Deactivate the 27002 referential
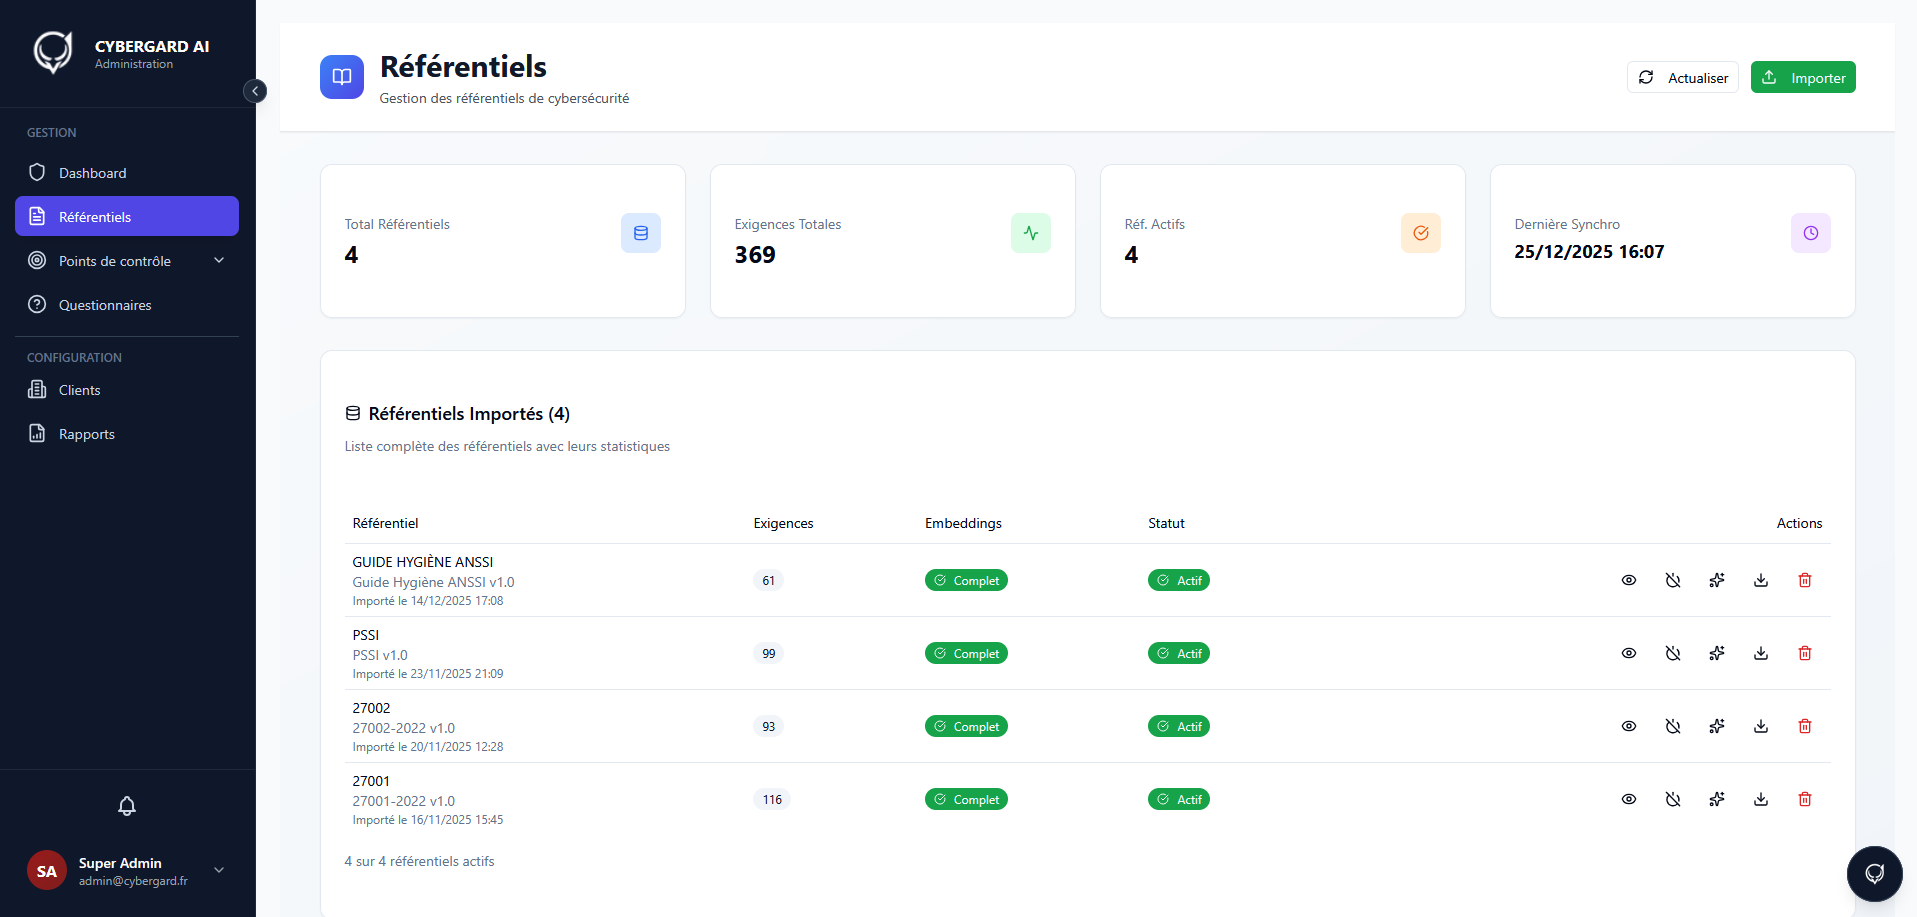Image resolution: width=1917 pixels, height=917 pixels. click(x=1673, y=726)
